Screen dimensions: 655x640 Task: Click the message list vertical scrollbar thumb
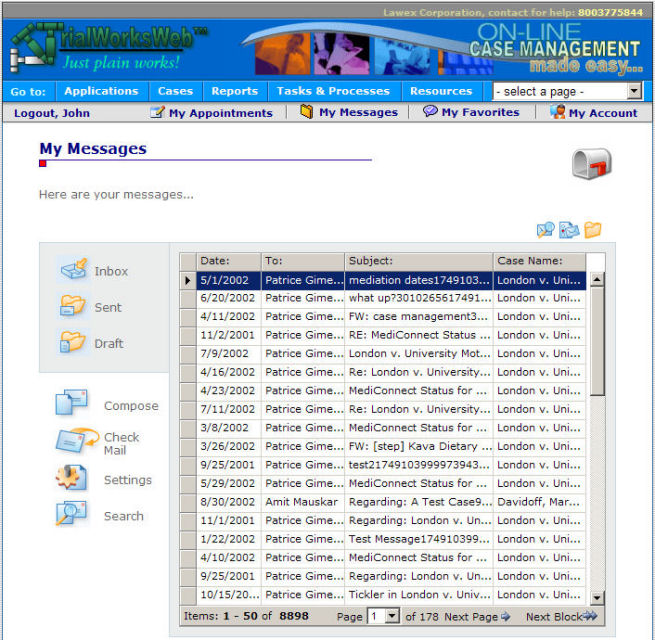click(x=597, y=341)
